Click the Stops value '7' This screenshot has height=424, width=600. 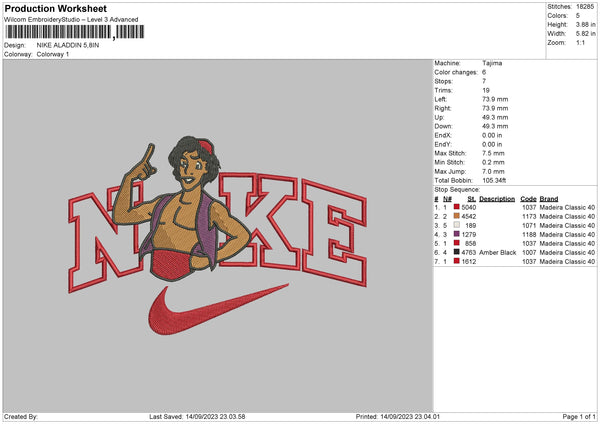[x=484, y=81]
